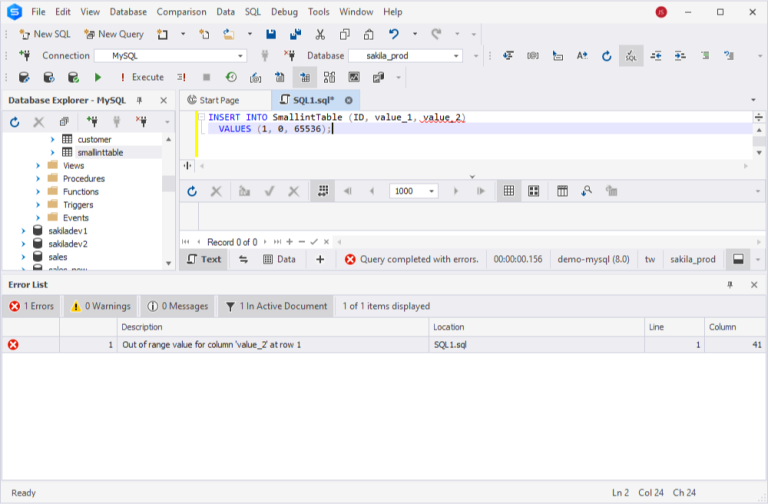
Task: Click the New SQL button
Action: [x=45, y=34]
